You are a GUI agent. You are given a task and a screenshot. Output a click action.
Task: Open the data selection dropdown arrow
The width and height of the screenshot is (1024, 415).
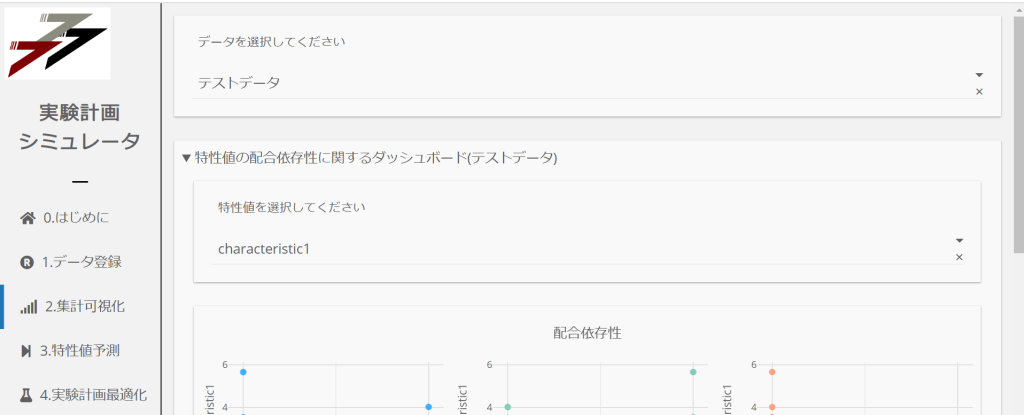click(979, 75)
